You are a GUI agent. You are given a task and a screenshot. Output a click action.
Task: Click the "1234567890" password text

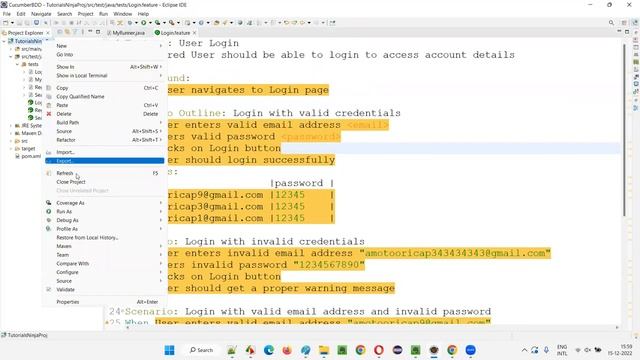click(x=329, y=265)
